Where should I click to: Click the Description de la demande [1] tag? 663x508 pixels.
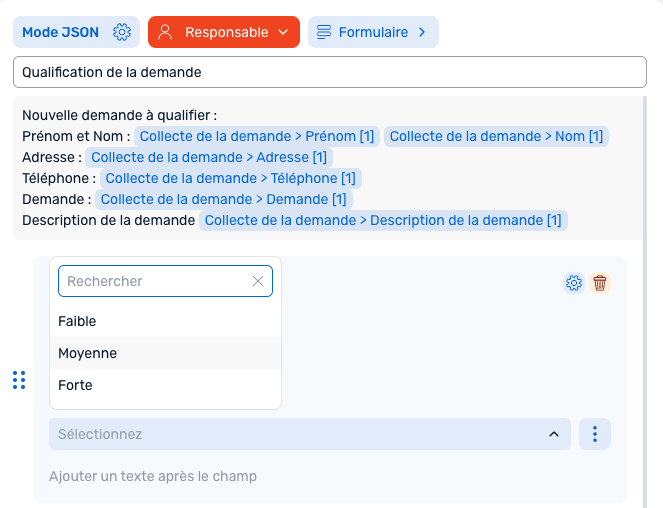click(x=383, y=220)
